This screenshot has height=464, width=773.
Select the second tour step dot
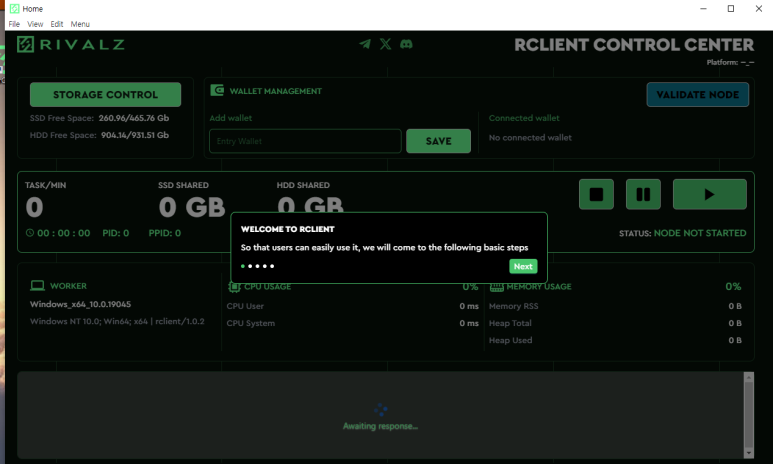250,266
